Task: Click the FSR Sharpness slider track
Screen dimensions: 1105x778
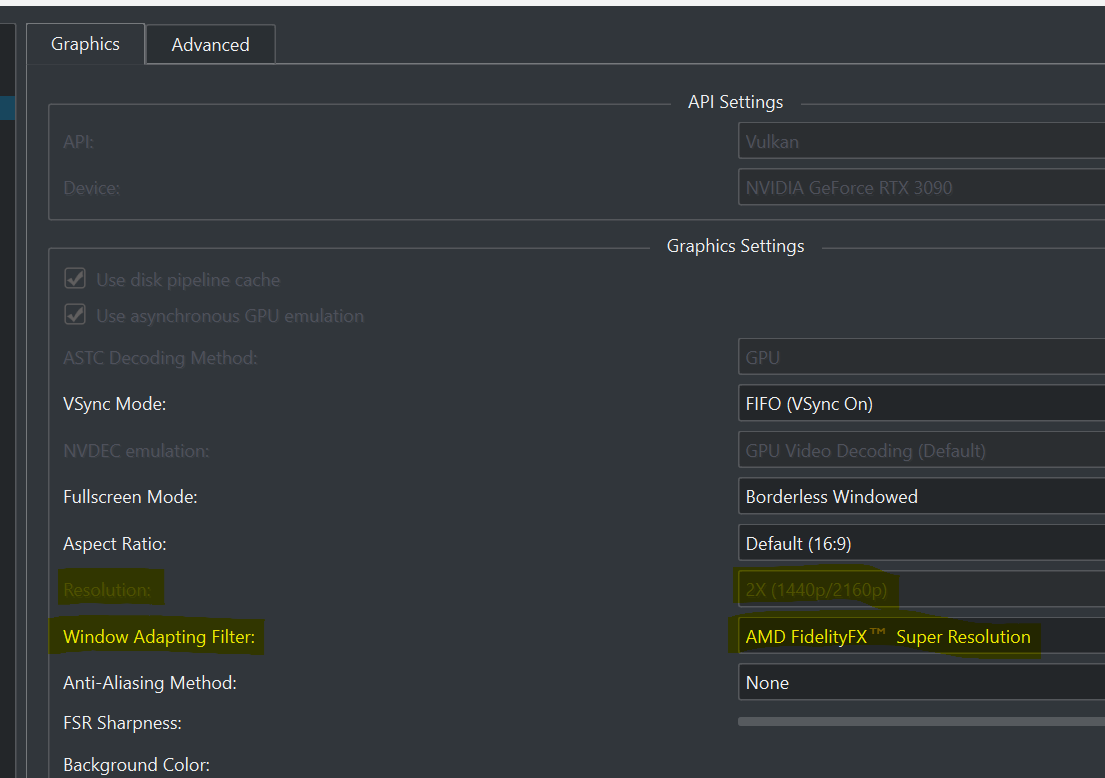Action: (x=920, y=721)
